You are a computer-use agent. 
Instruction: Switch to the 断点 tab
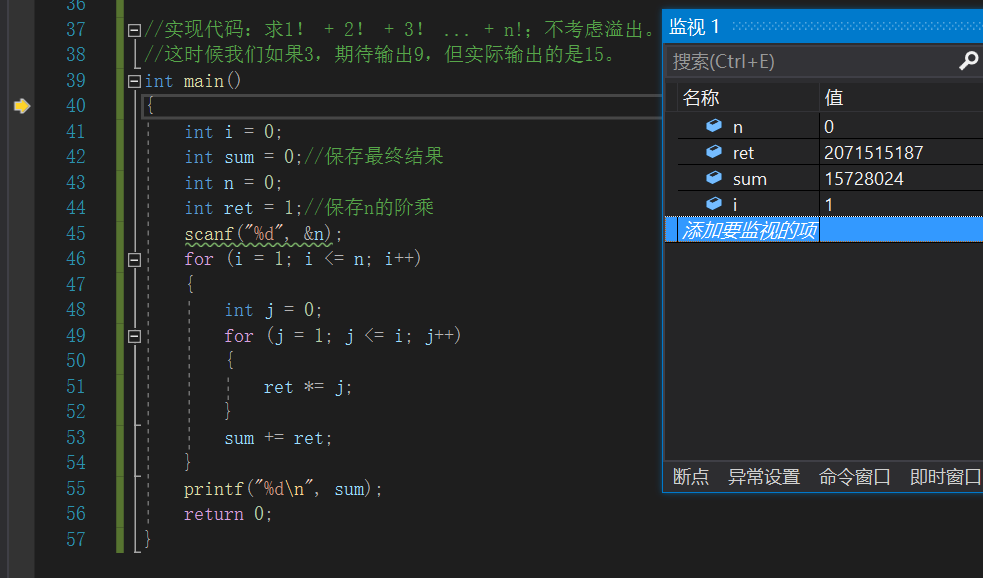(691, 477)
